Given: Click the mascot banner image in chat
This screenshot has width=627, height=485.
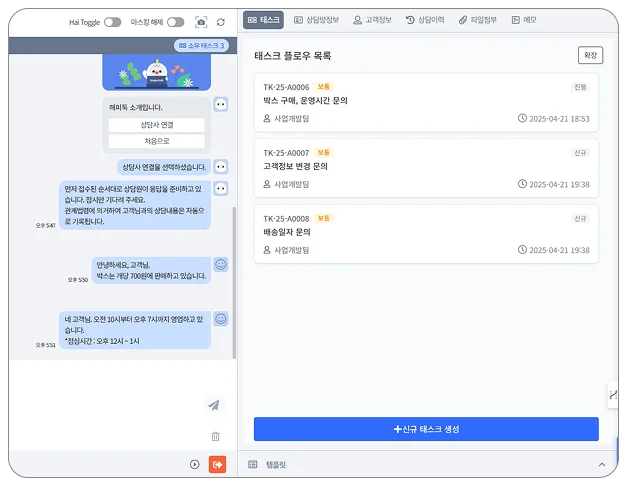Looking at the screenshot, I should [x=157, y=72].
